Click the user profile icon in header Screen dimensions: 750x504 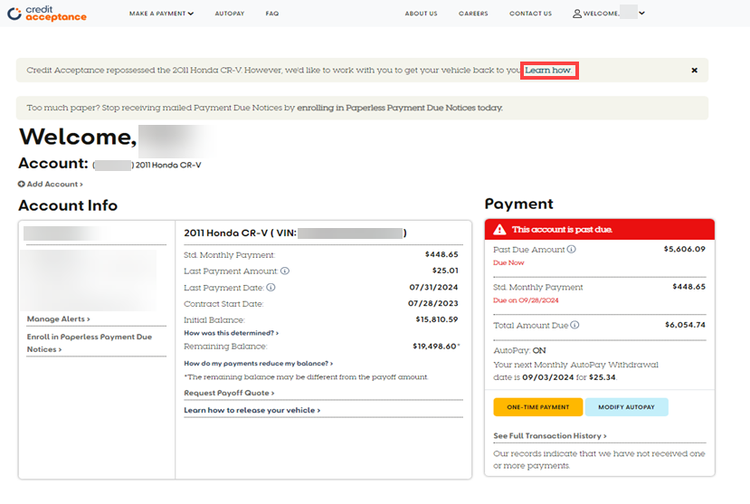pos(577,14)
